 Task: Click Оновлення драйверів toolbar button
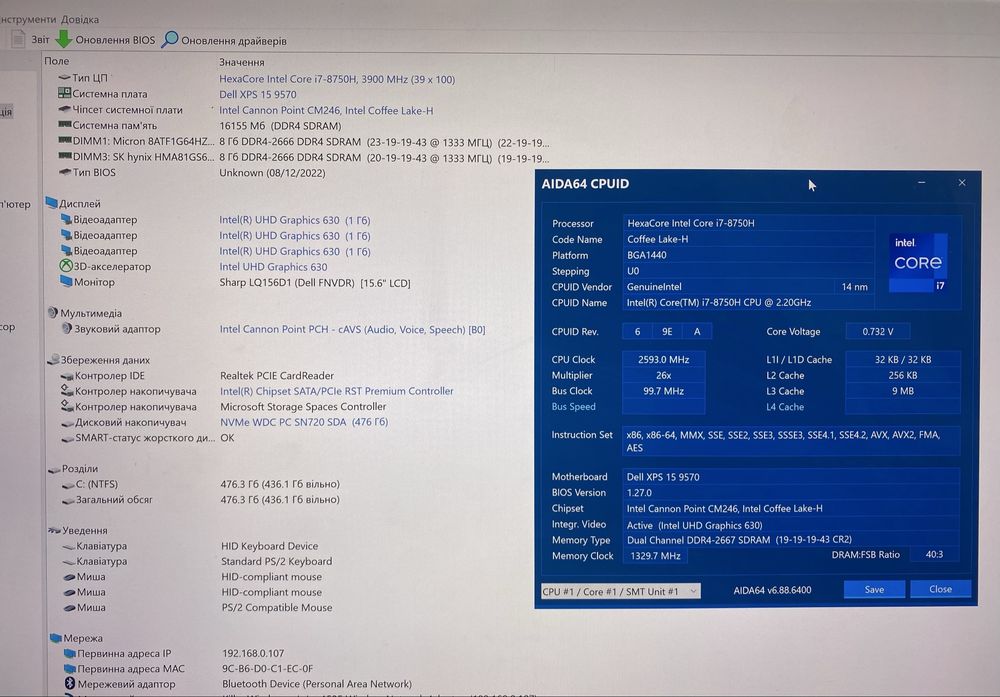pos(224,40)
